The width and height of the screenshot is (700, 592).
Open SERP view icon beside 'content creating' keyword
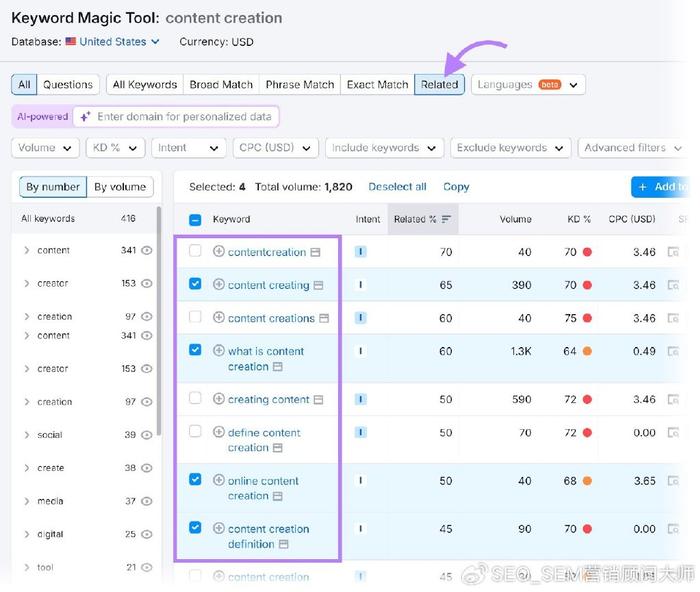coord(318,285)
